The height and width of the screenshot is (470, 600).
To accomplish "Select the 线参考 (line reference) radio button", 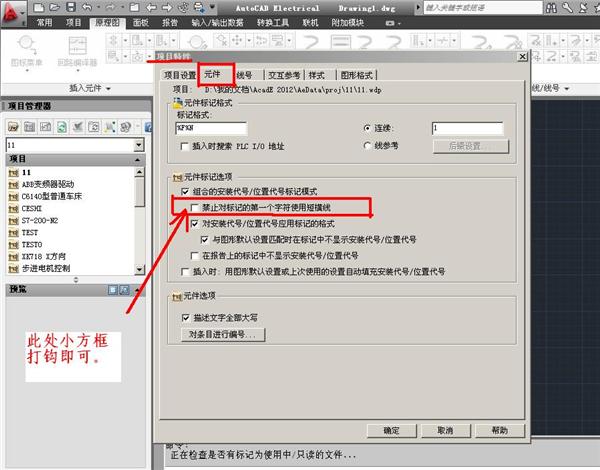I will [x=367, y=145].
